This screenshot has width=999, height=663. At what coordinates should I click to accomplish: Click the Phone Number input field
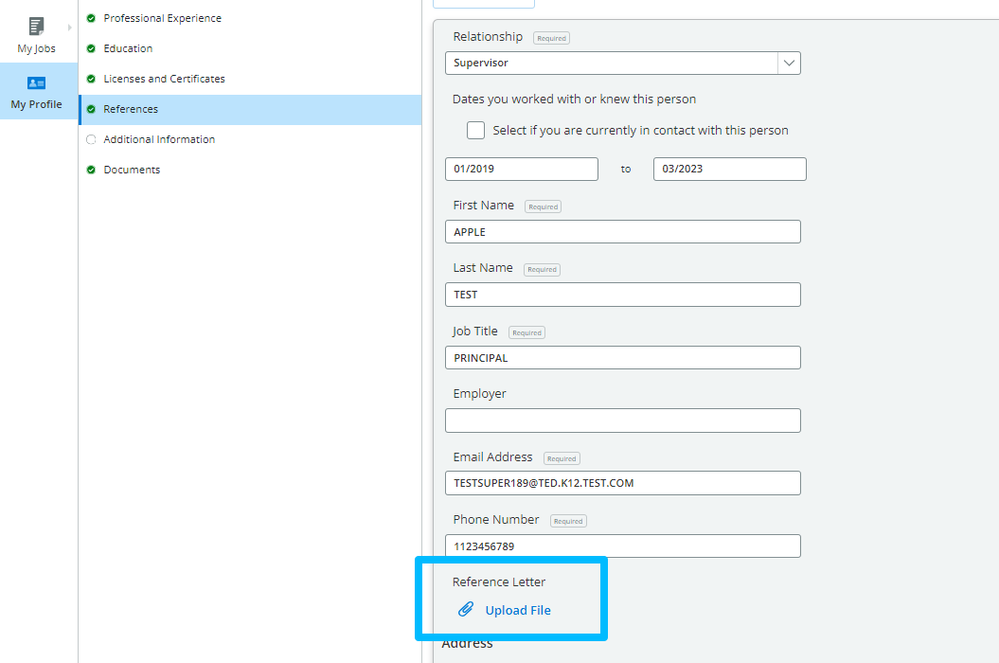pos(622,545)
